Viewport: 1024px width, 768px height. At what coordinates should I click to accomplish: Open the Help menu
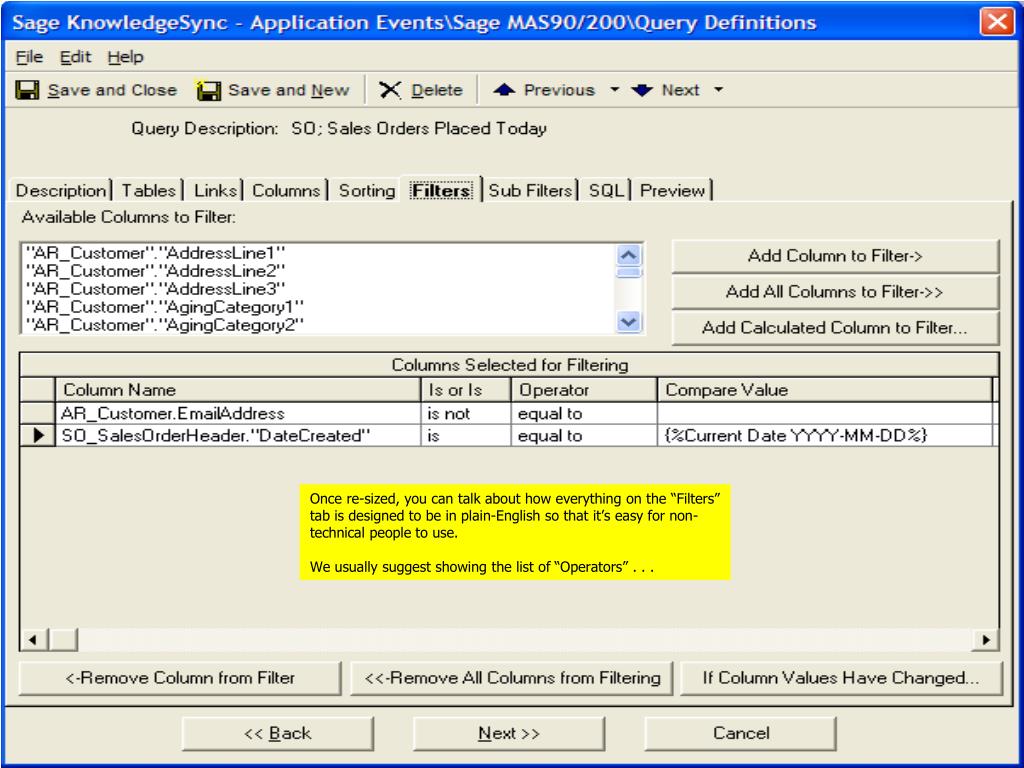tap(125, 57)
